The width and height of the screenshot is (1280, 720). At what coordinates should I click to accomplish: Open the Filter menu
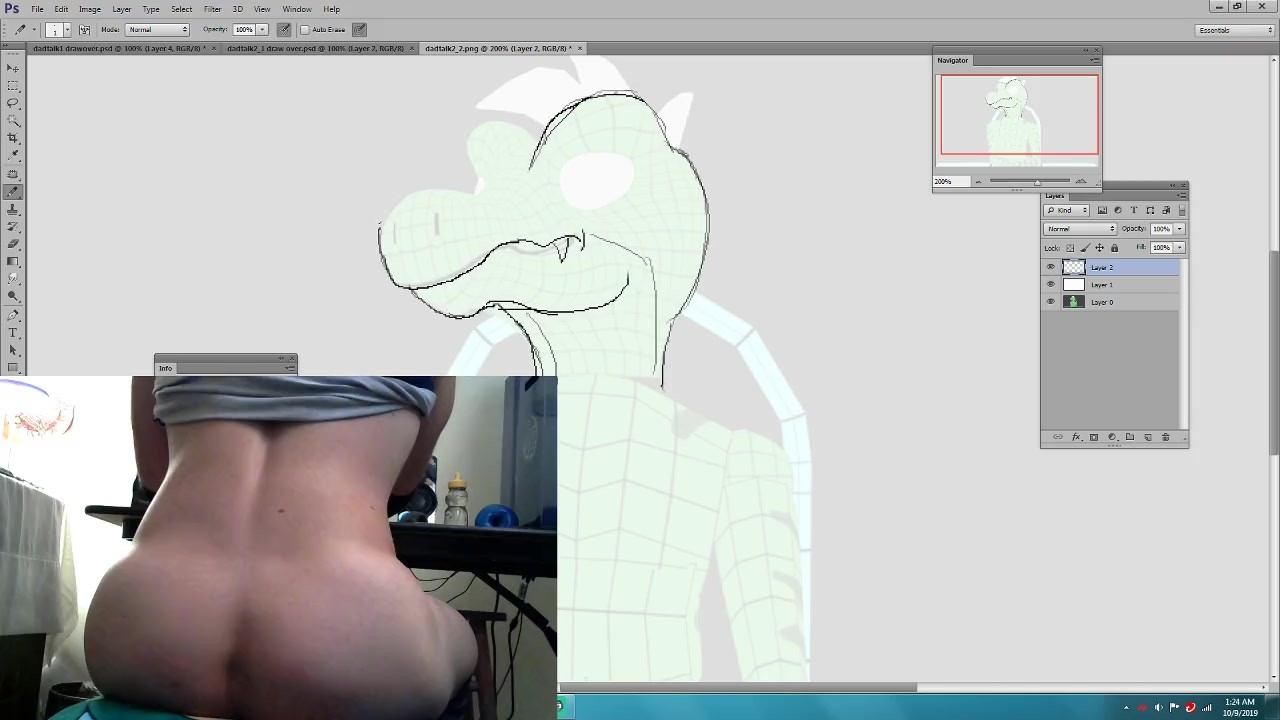pos(213,9)
